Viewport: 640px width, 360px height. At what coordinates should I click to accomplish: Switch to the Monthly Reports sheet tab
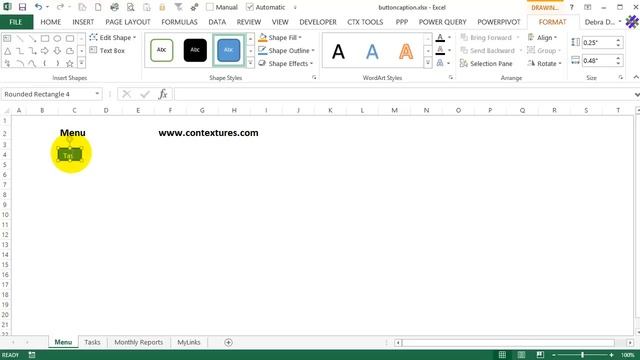(x=139, y=342)
